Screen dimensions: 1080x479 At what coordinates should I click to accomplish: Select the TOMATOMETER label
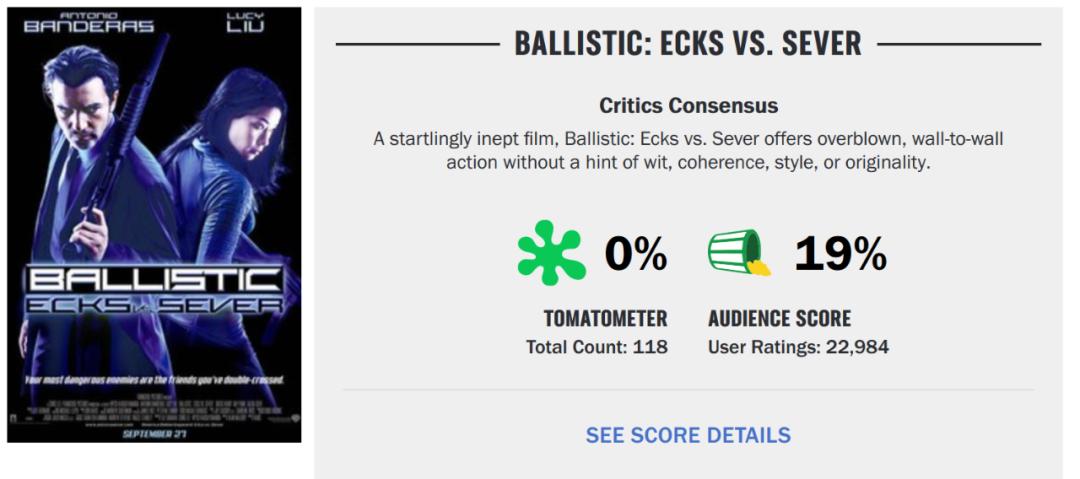pos(605,319)
